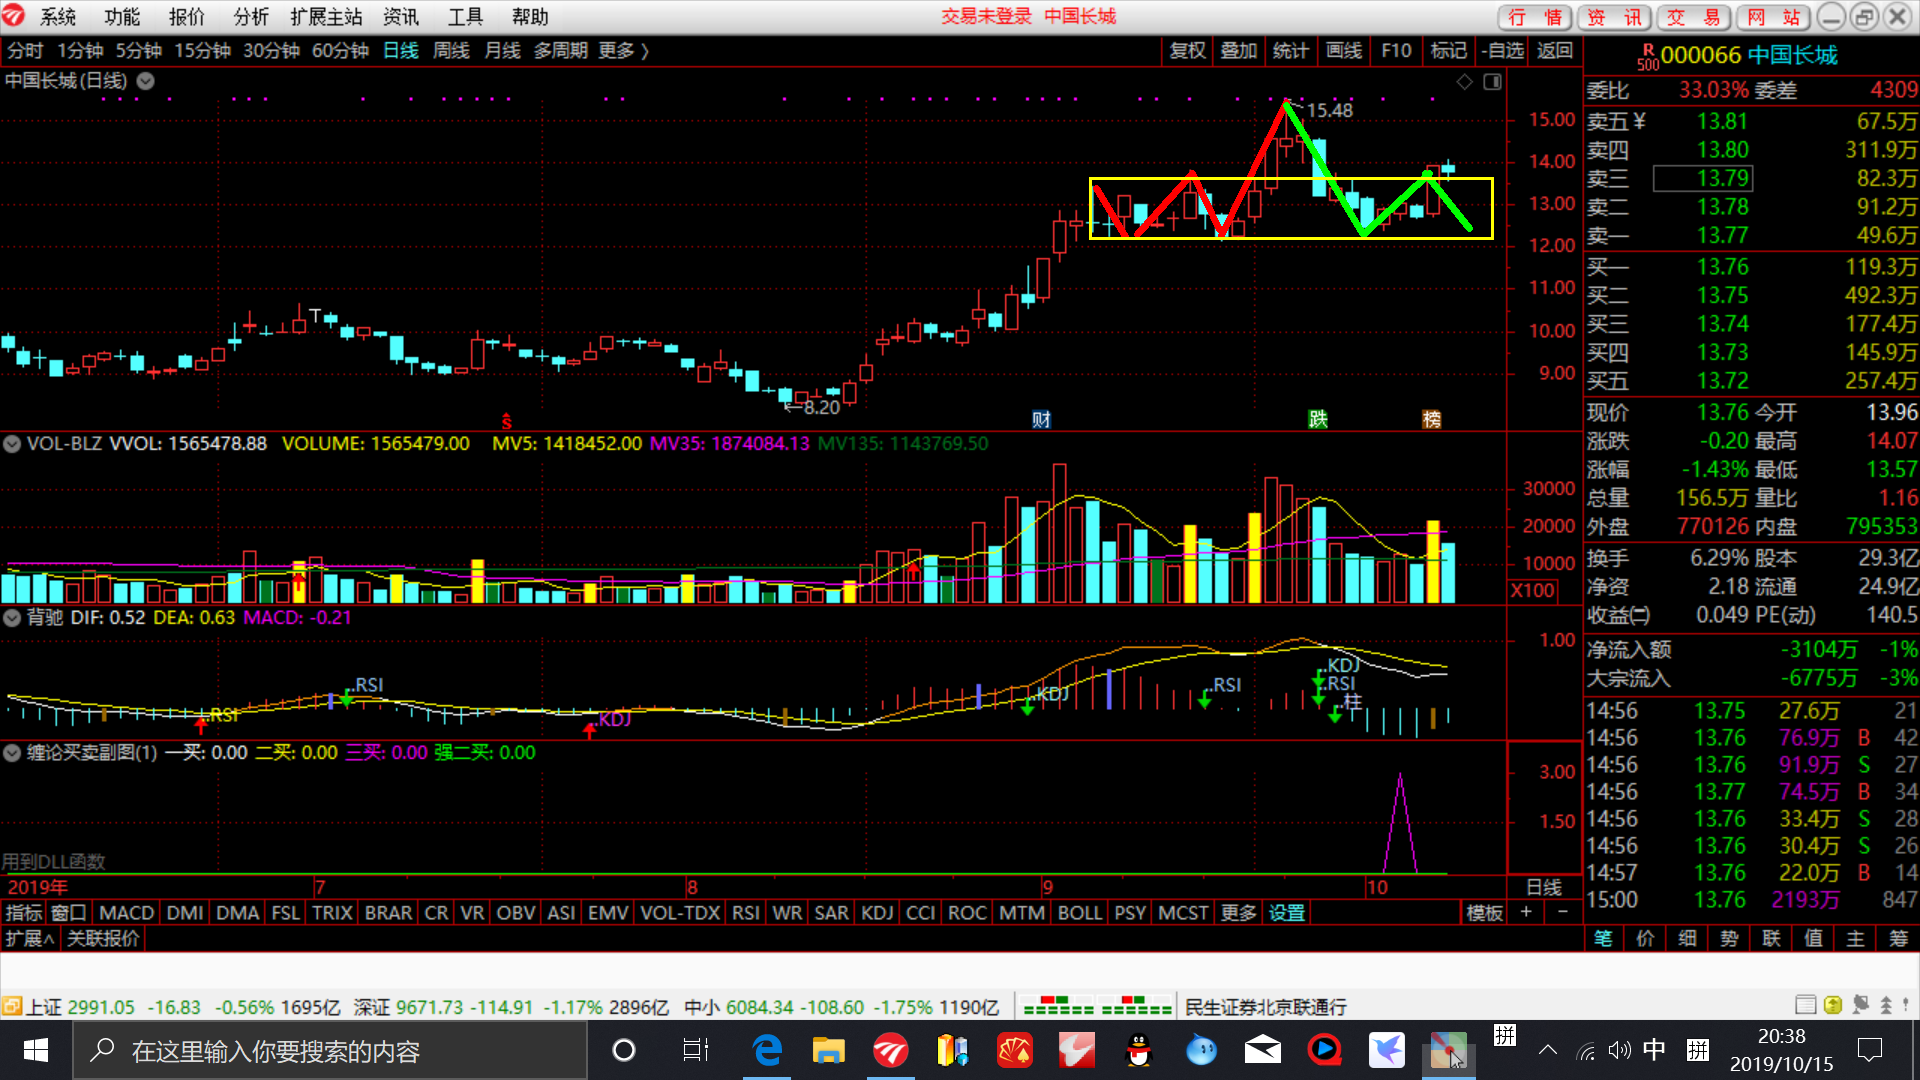This screenshot has height=1080, width=1920.
Task: Click the plus button beside 模板
Action: click(x=1526, y=912)
